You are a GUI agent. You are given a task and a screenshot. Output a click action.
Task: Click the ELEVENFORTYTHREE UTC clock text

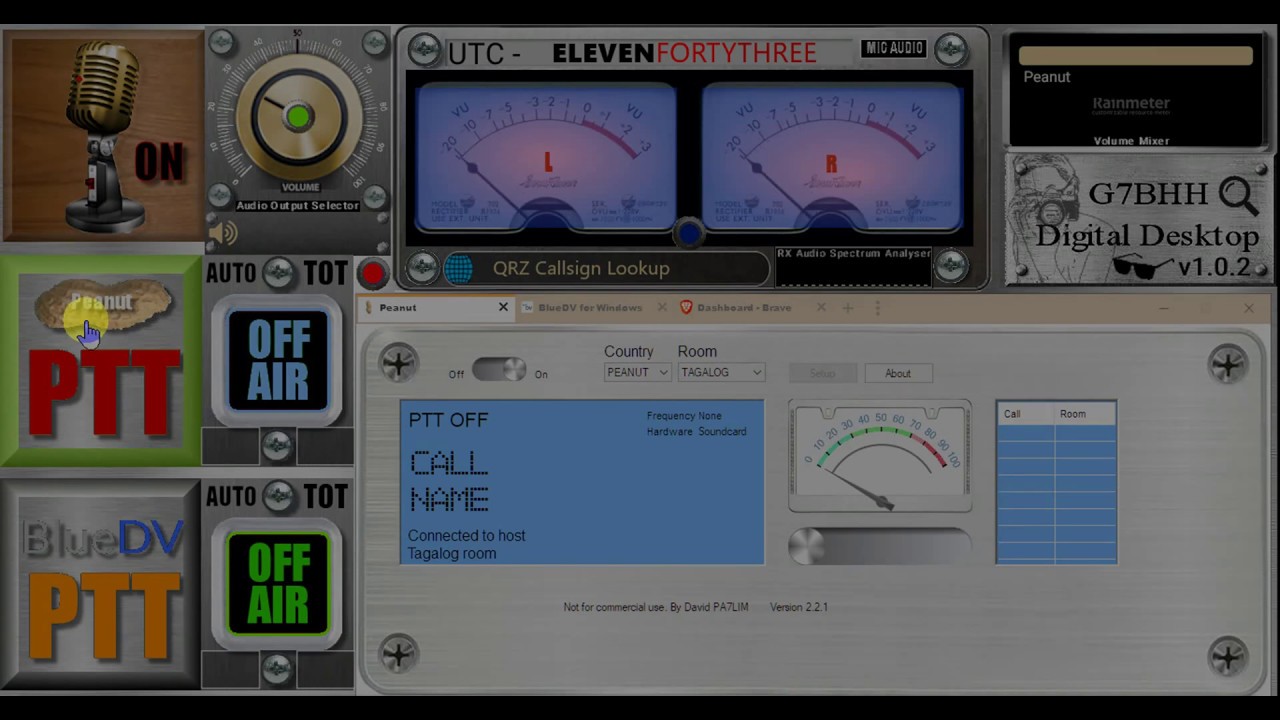[684, 53]
